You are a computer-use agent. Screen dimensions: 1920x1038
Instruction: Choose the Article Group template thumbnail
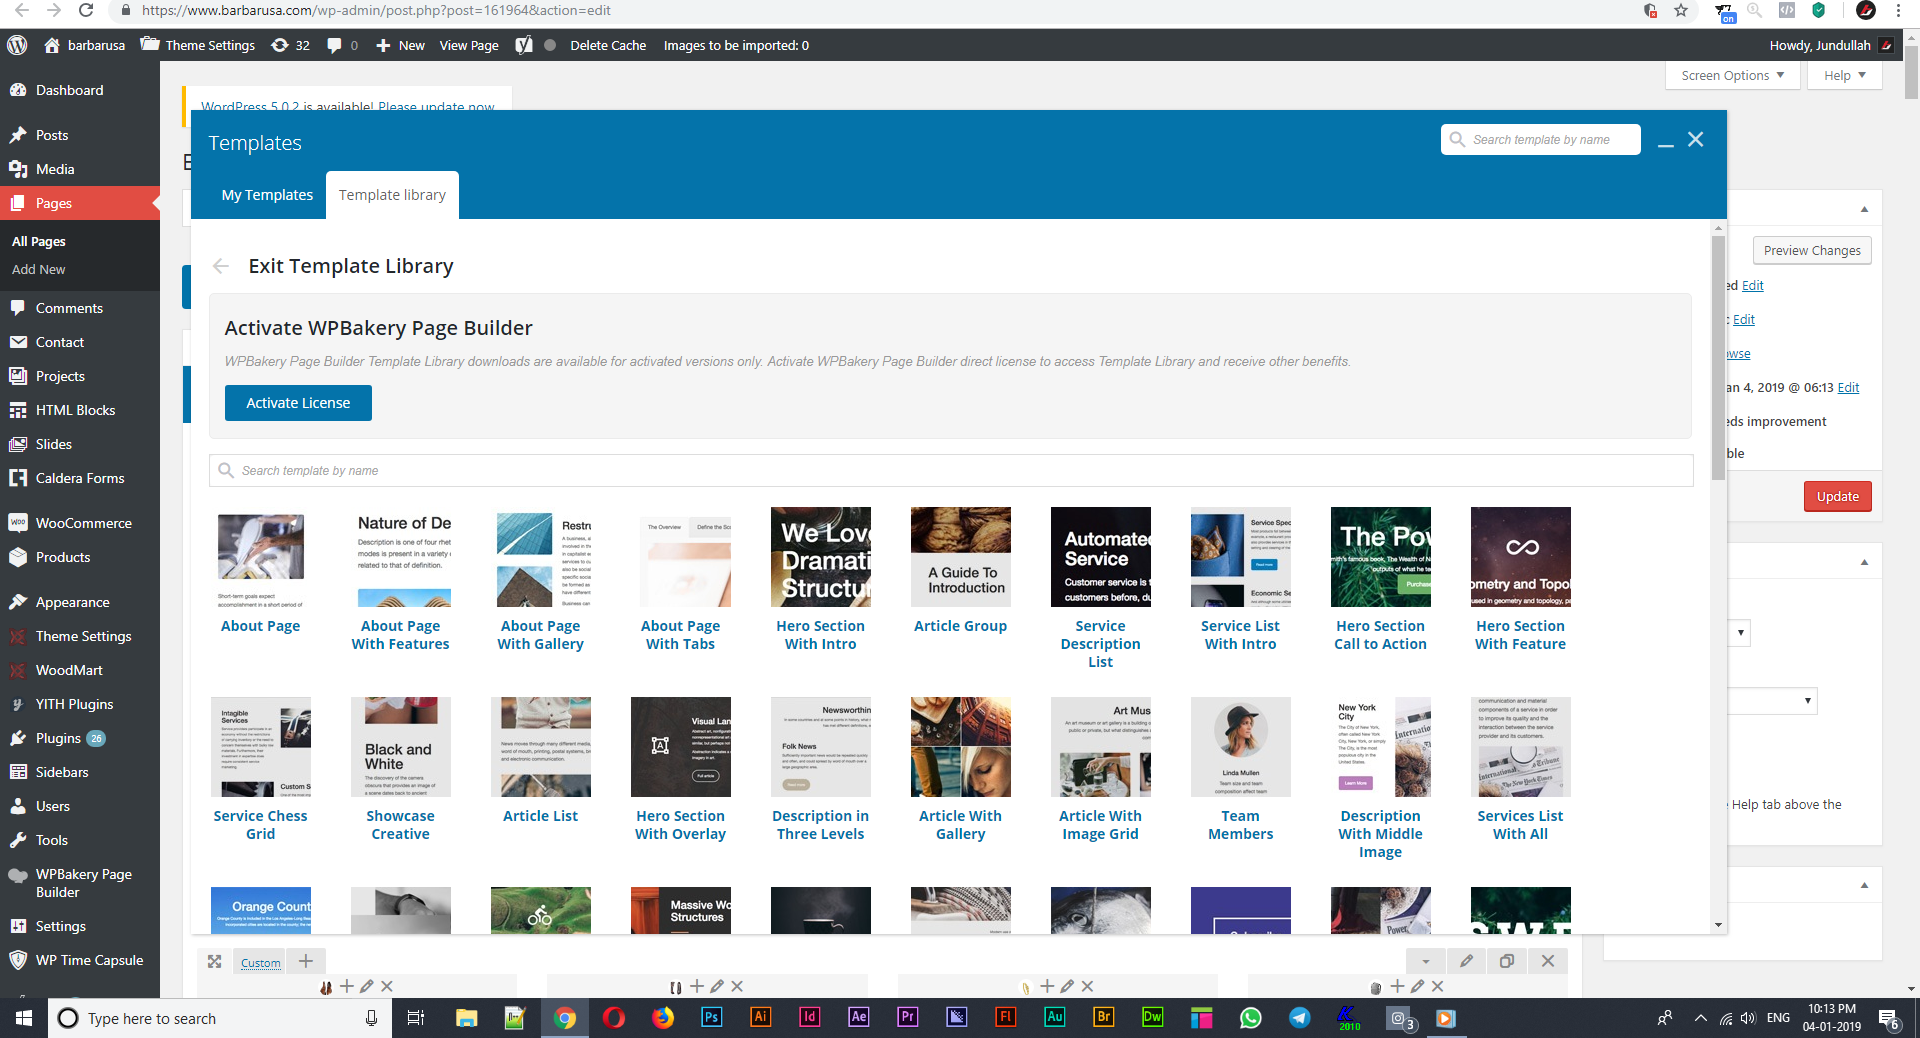[x=961, y=557]
